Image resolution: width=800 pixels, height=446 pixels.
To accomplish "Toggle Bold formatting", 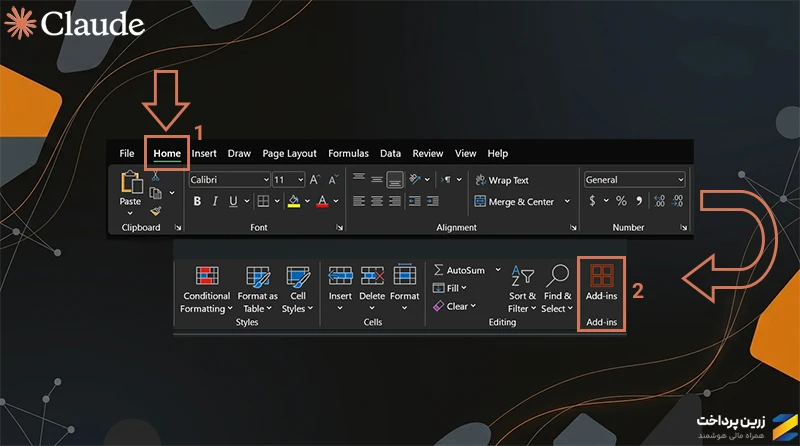I will pyautogui.click(x=197, y=201).
